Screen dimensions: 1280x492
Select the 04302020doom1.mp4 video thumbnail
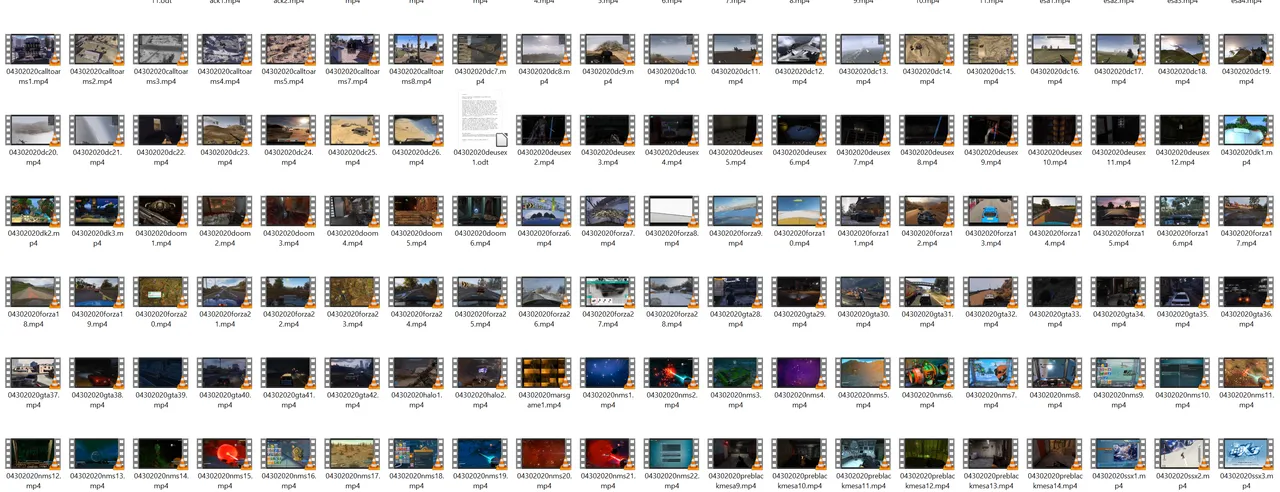pyautogui.click(x=161, y=211)
